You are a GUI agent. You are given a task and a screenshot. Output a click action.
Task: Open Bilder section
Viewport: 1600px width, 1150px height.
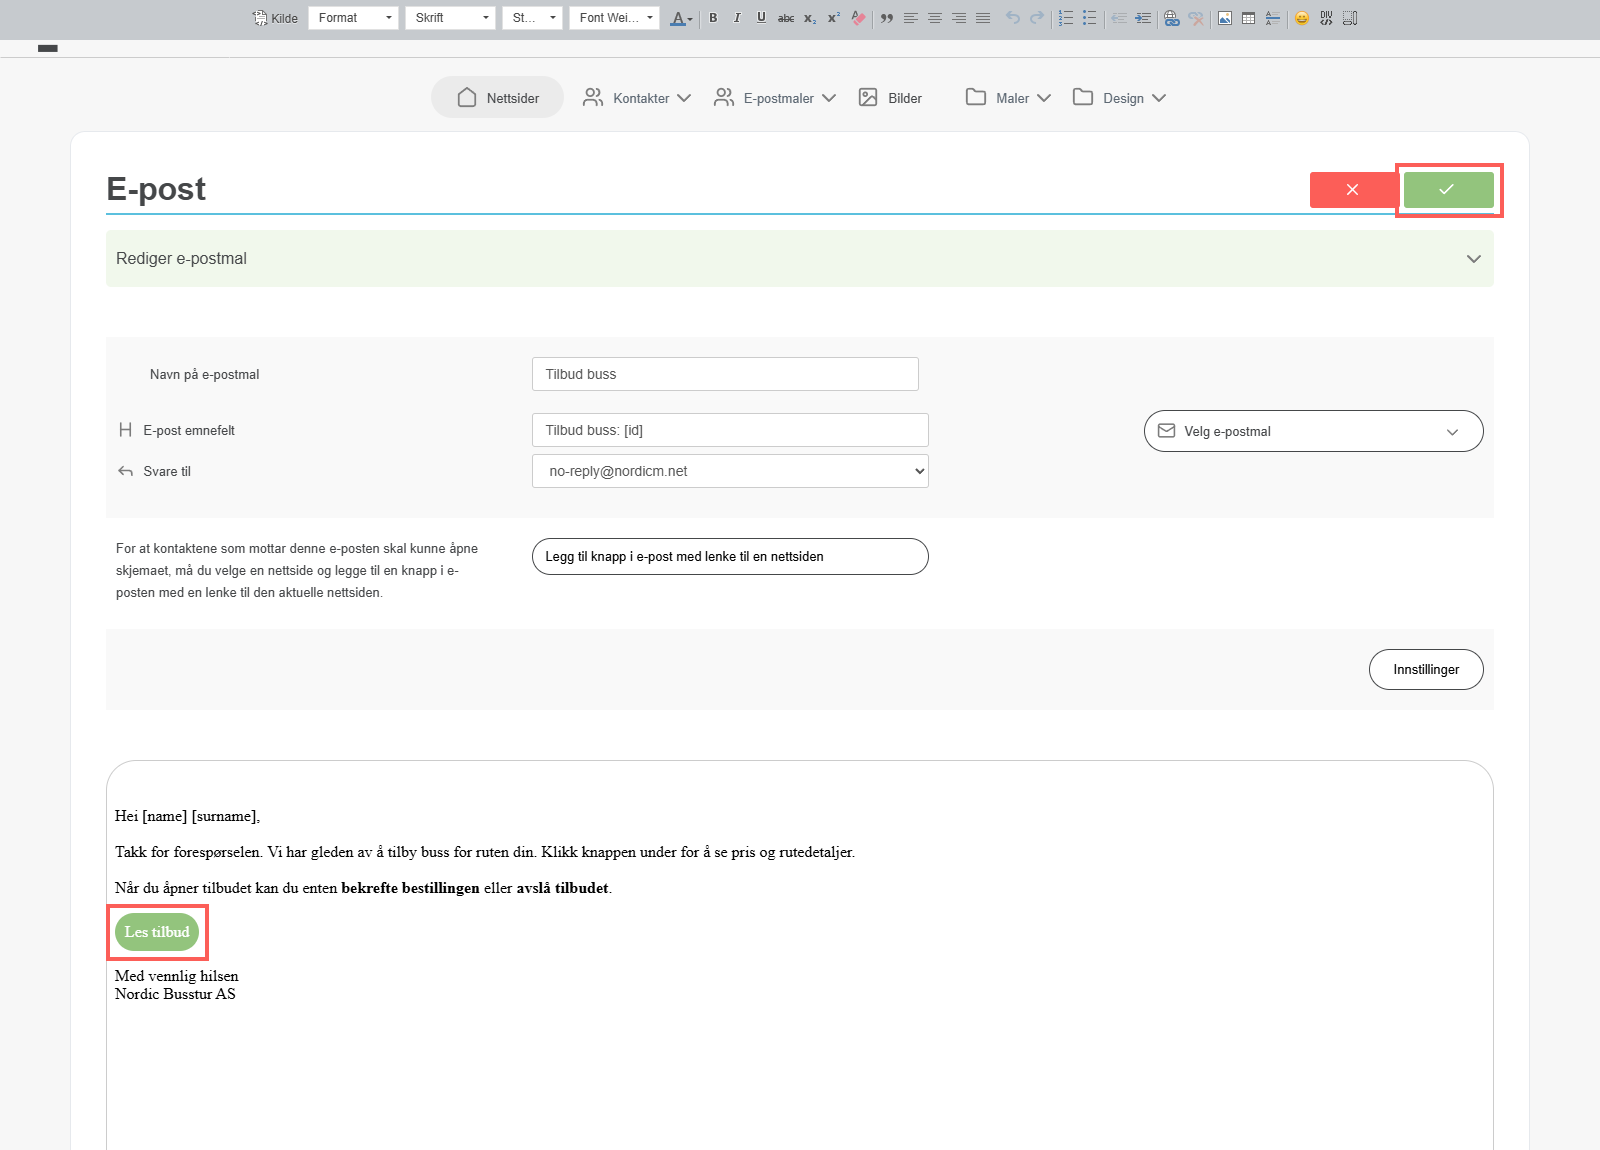(890, 98)
